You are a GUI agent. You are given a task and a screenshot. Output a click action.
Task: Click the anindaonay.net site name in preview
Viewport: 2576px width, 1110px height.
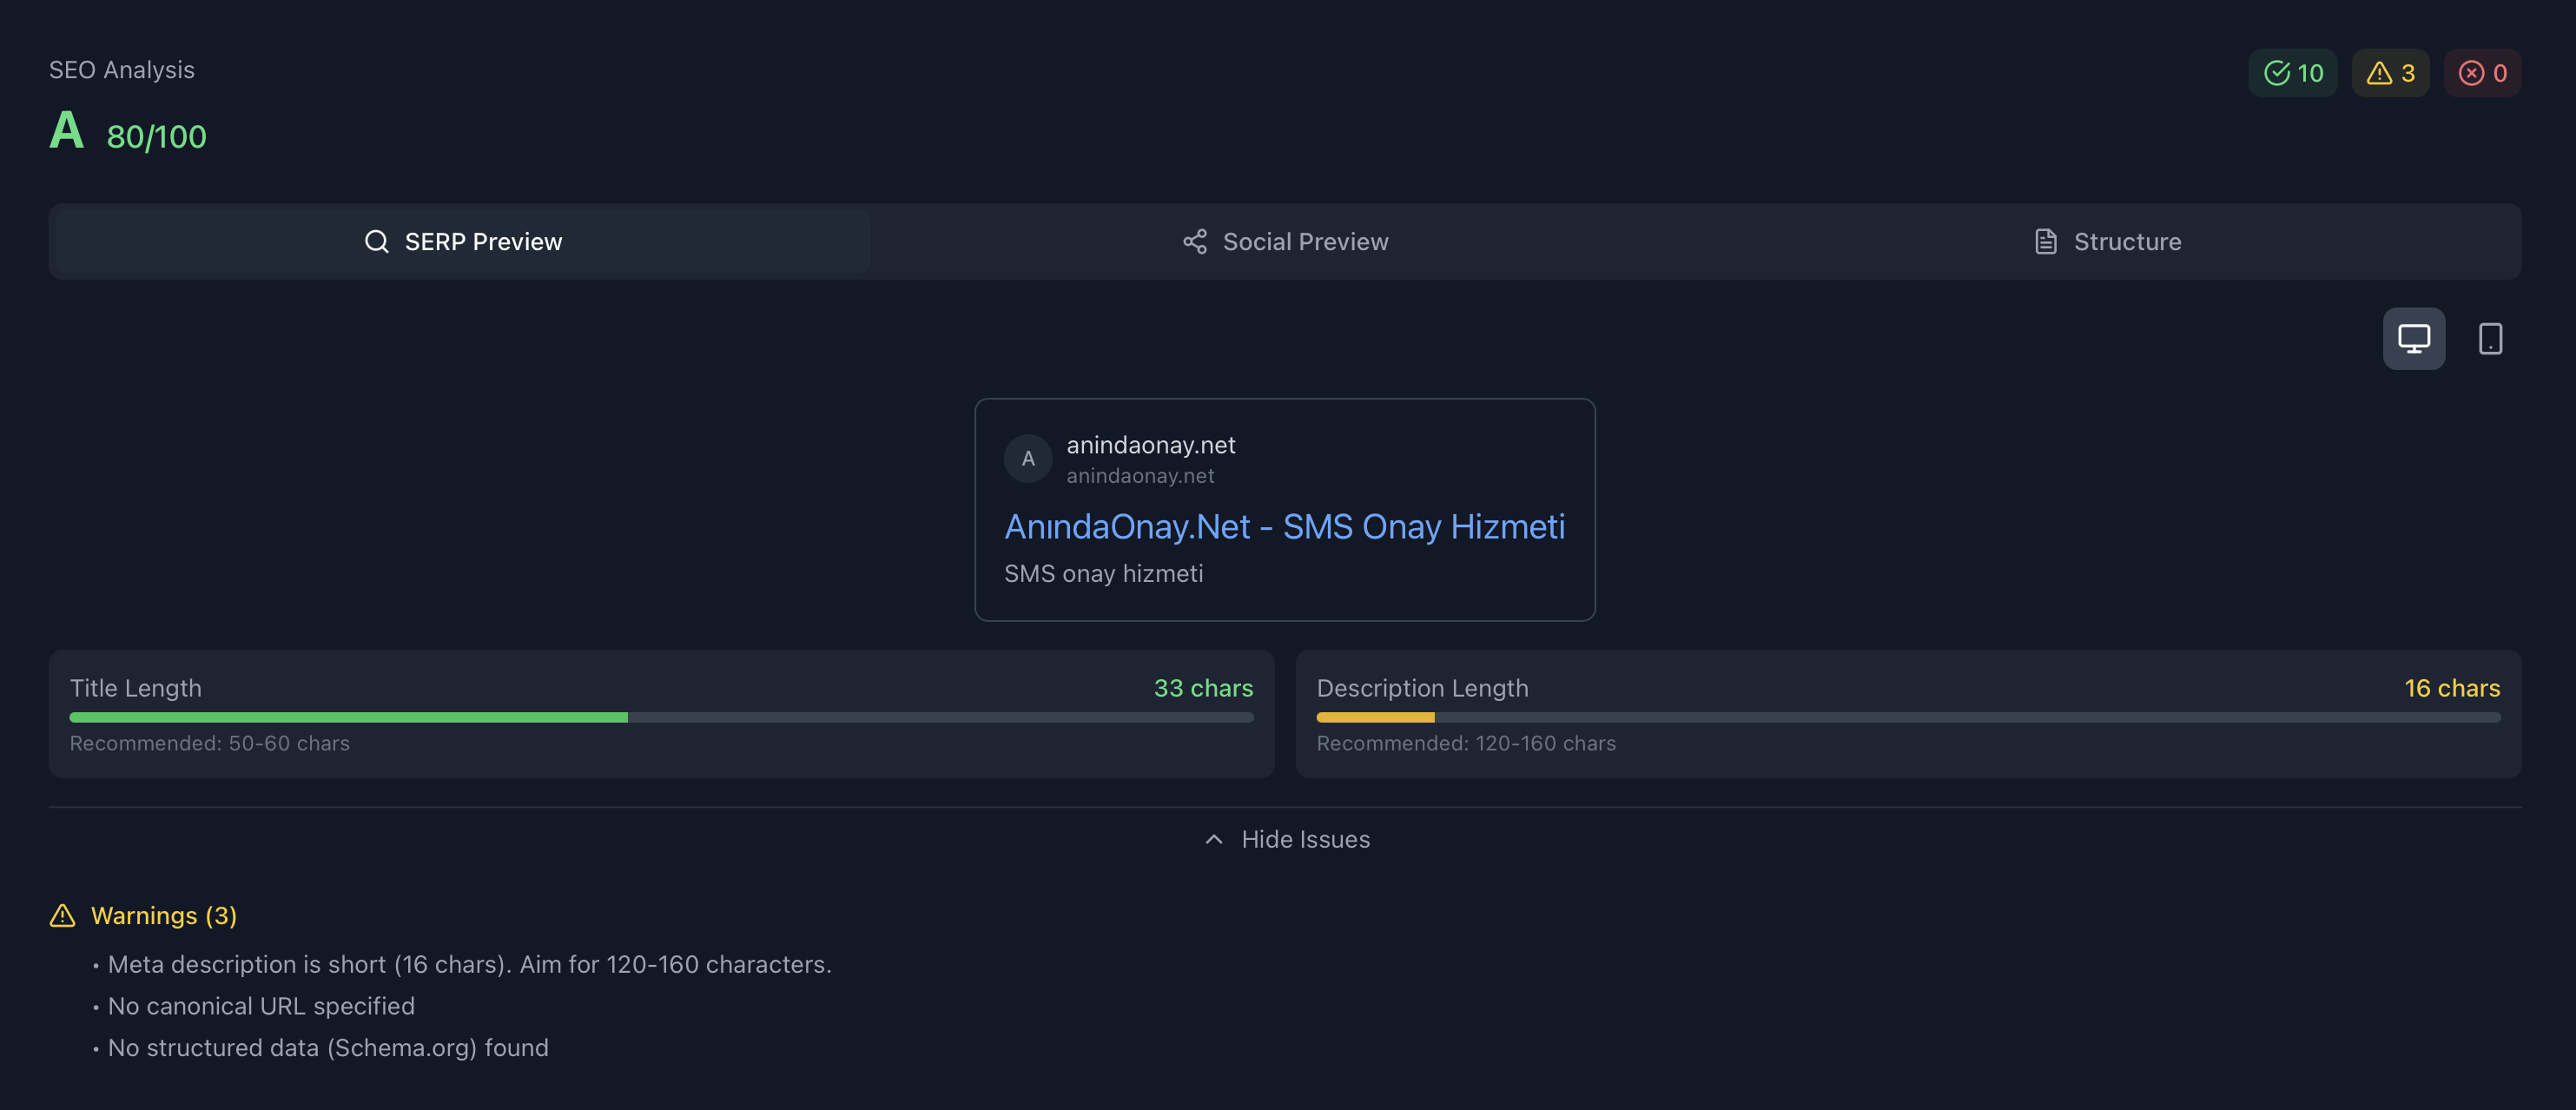(x=1151, y=445)
